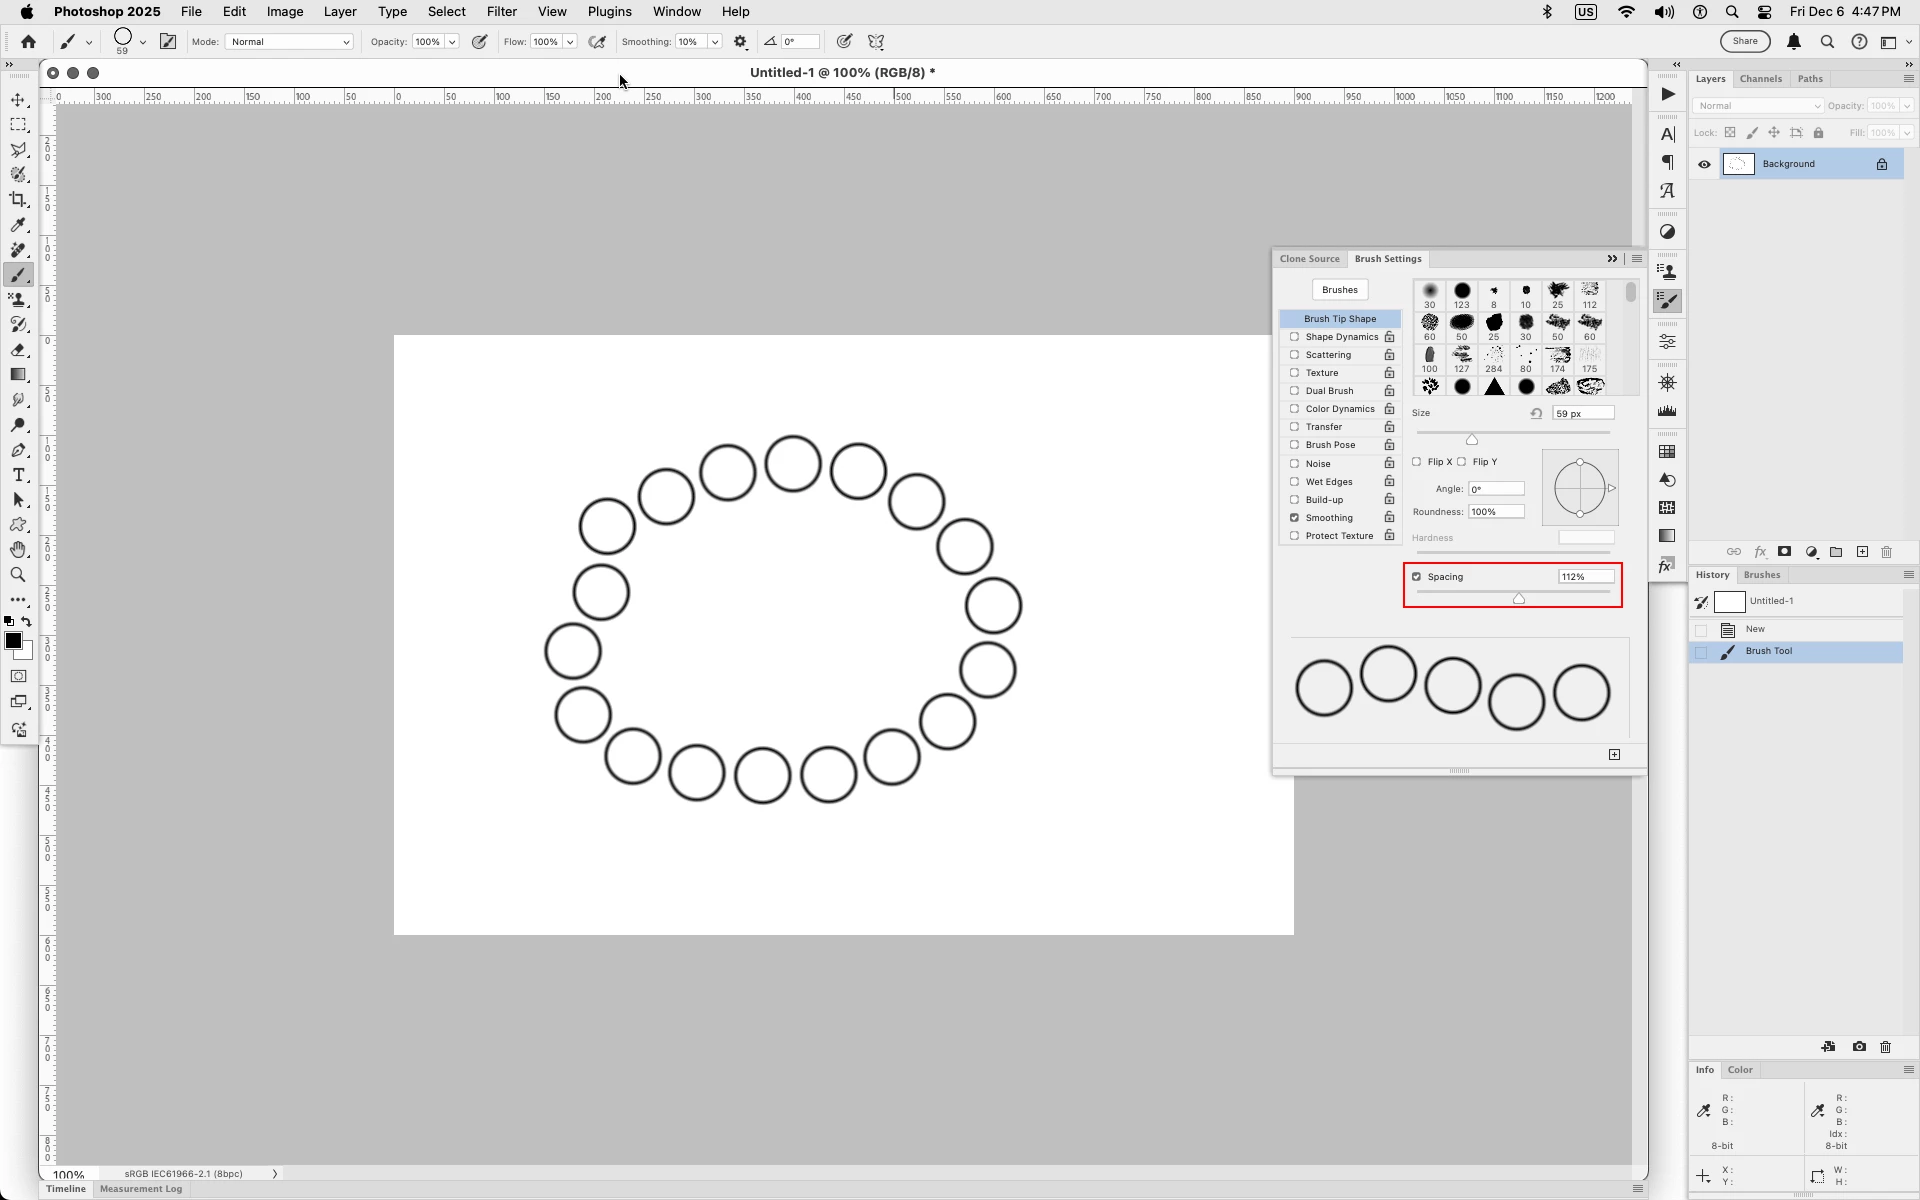Enable the Shape Dynamics checkbox
The height and width of the screenshot is (1200, 1920).
point(1294,337)
